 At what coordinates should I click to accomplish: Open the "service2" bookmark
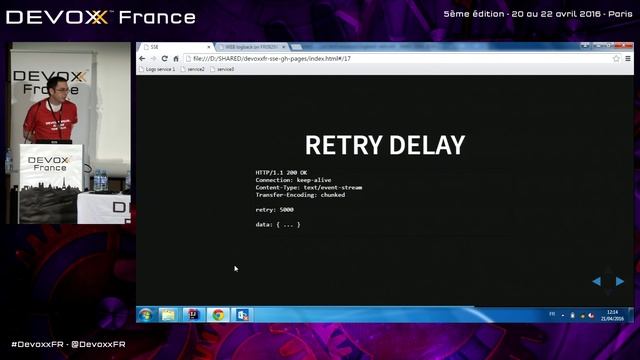click(193, 69)
